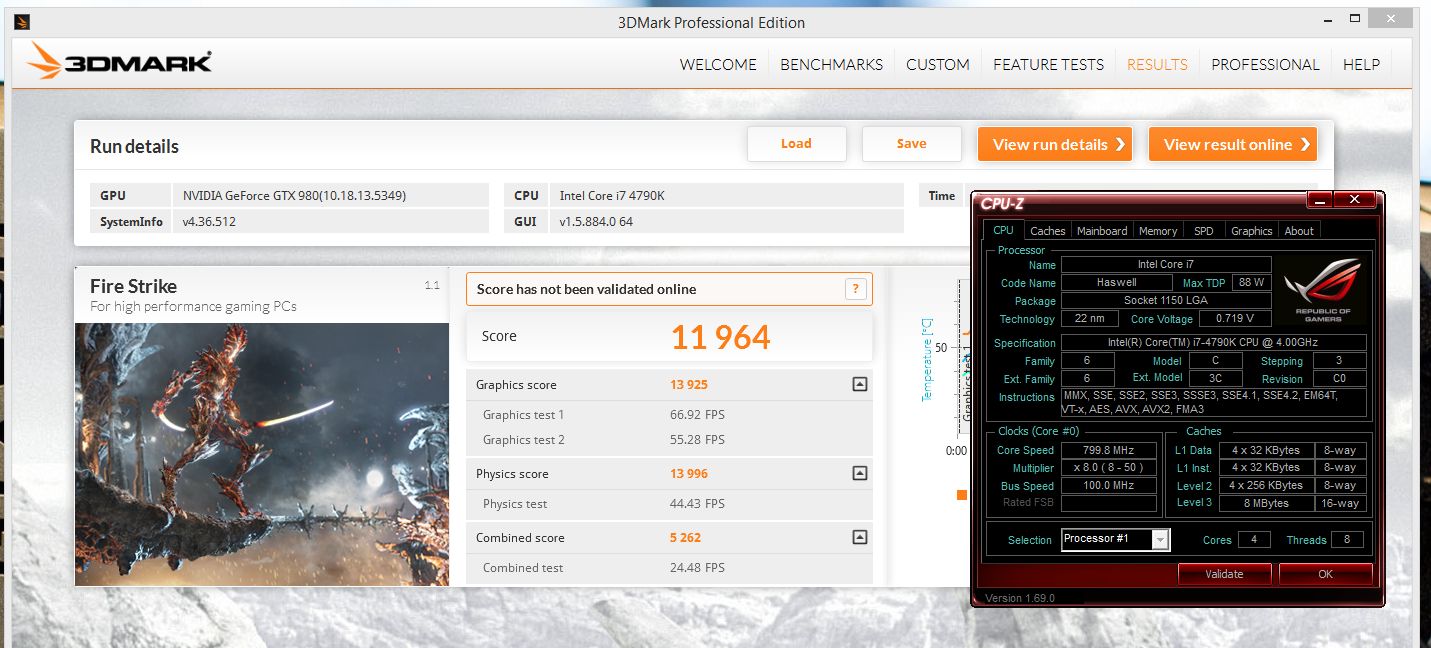The height and width of the screenshot is (648, 1431).
Task: Open the Mainboard tab in CPU-Z
Action: pos(1102,231)
